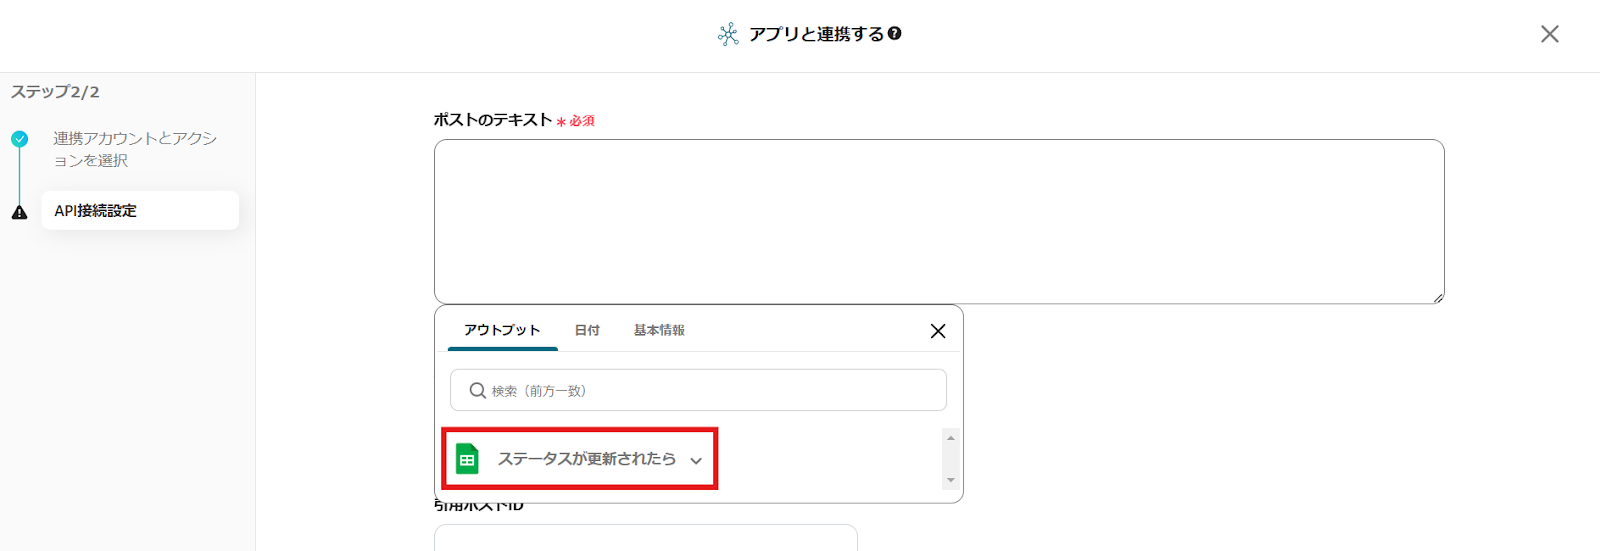This screenshot has width=1600, height=551.
Task: Click the completed step checkmark icon
Action: (19, 139)
